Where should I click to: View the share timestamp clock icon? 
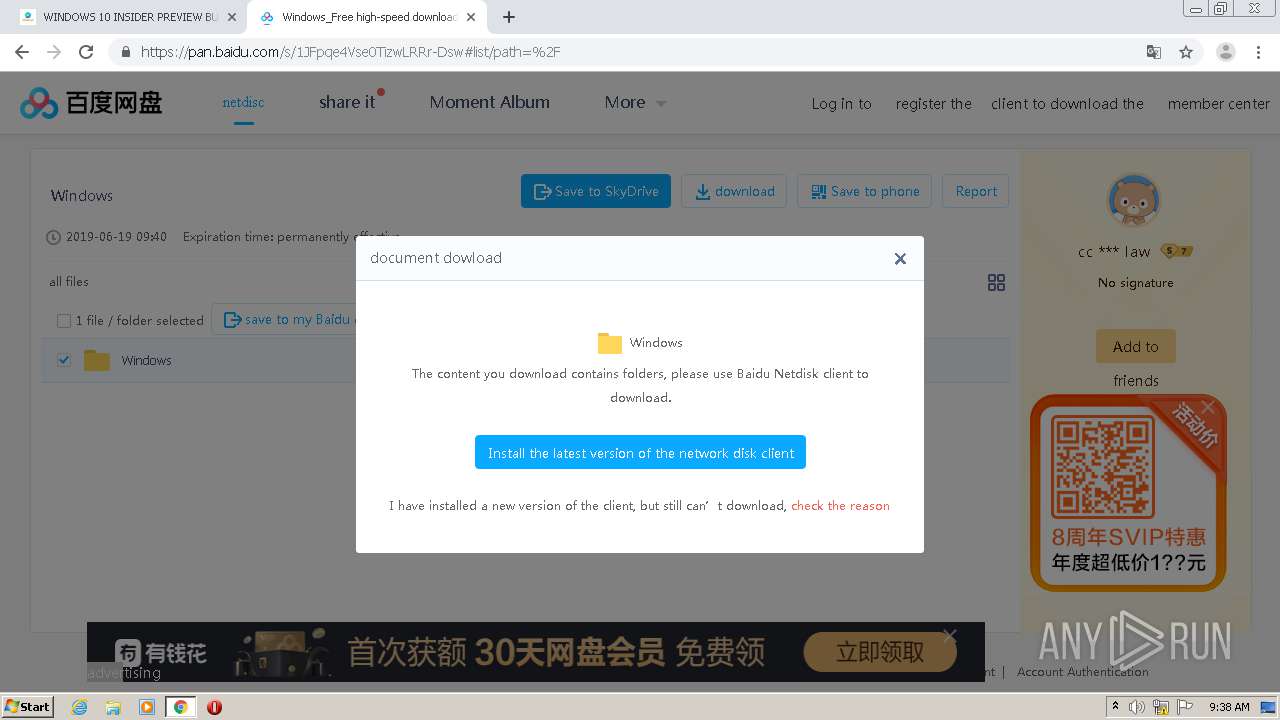54,238
